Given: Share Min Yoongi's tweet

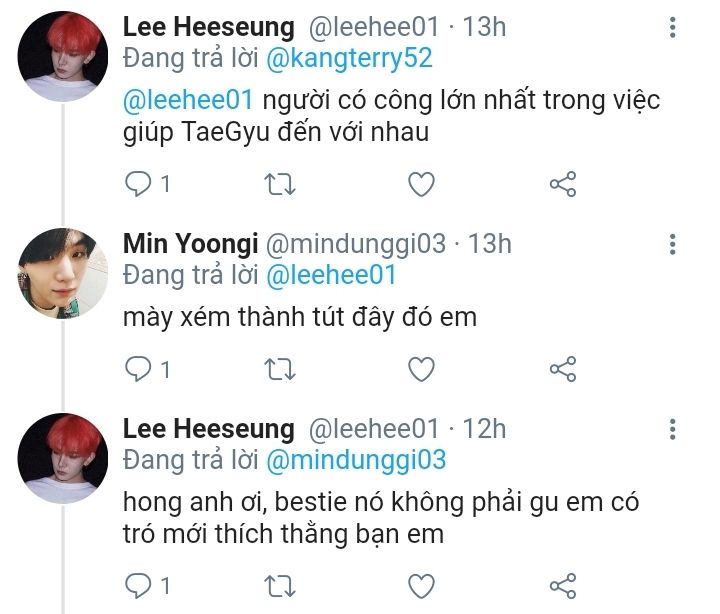Looking at the screenshot, I should tap(563, 369).
